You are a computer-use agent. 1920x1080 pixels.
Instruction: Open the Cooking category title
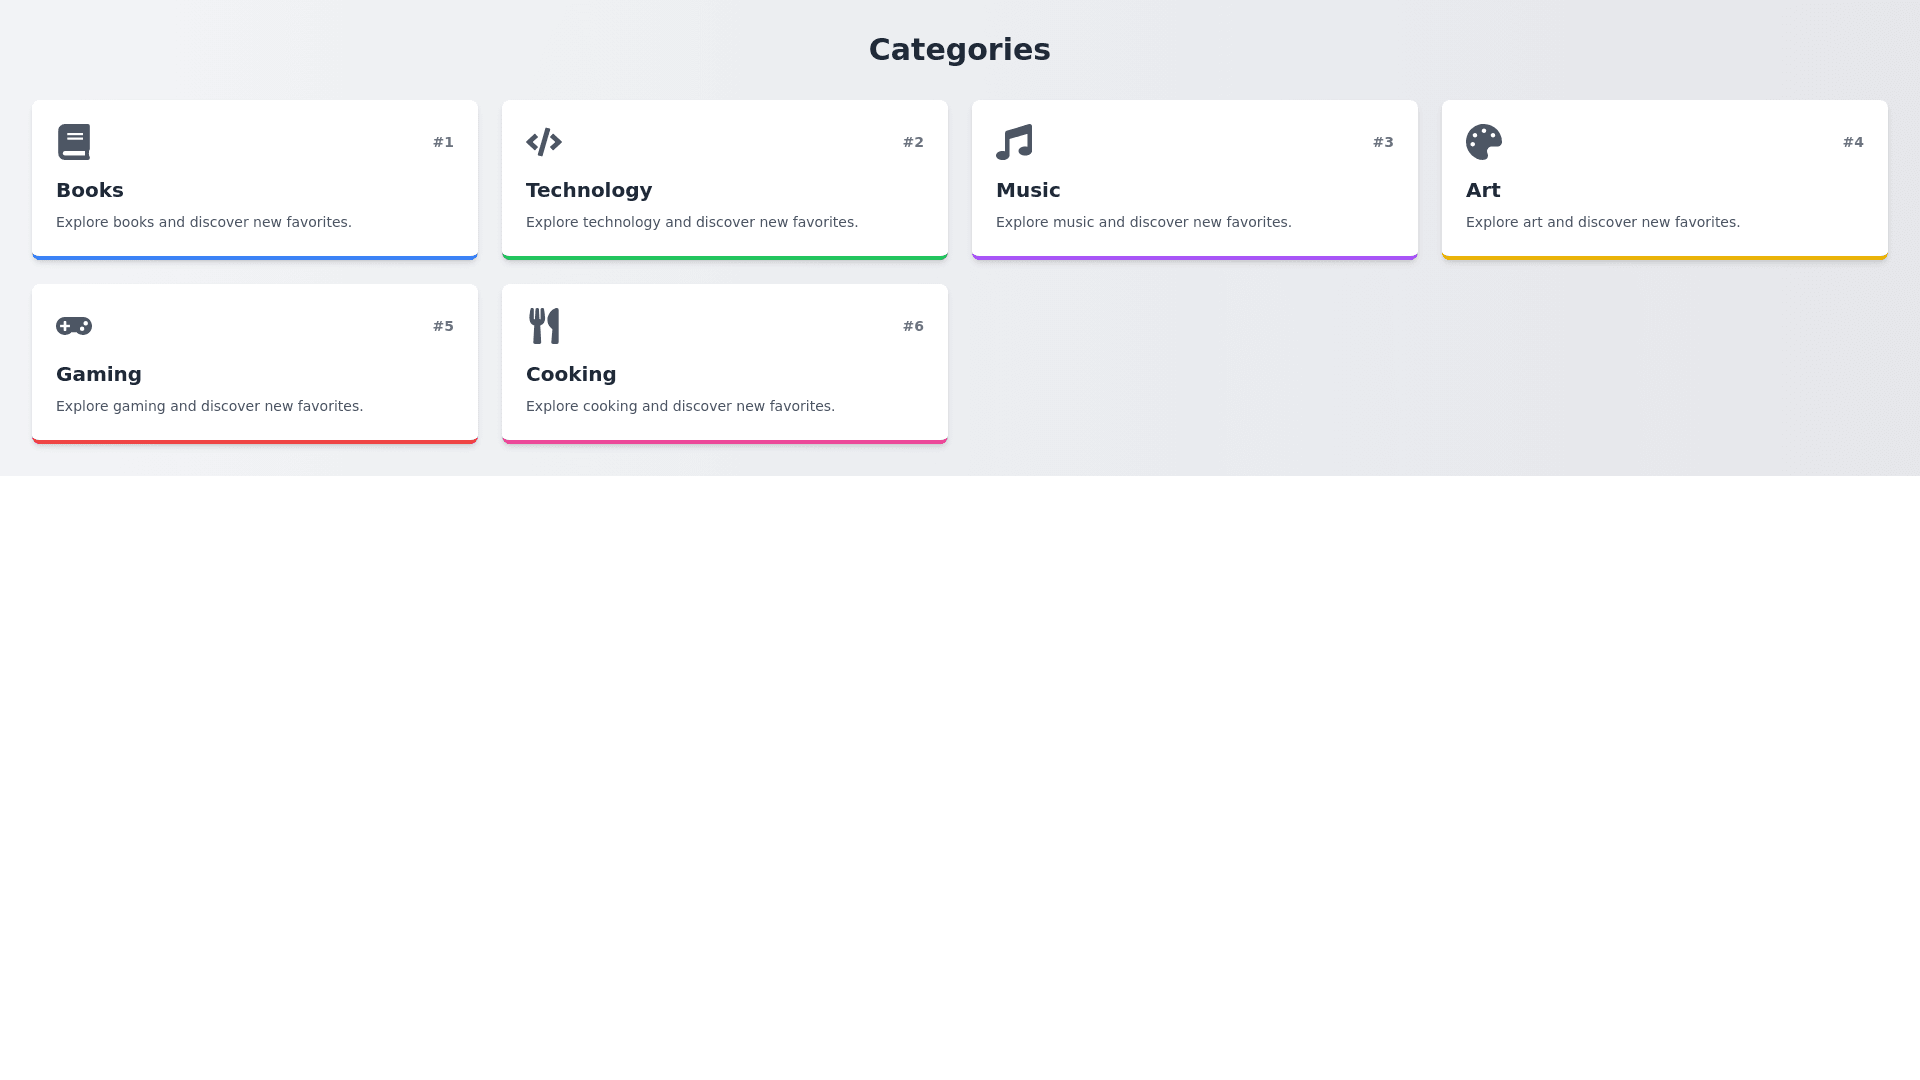click(571, 374)
